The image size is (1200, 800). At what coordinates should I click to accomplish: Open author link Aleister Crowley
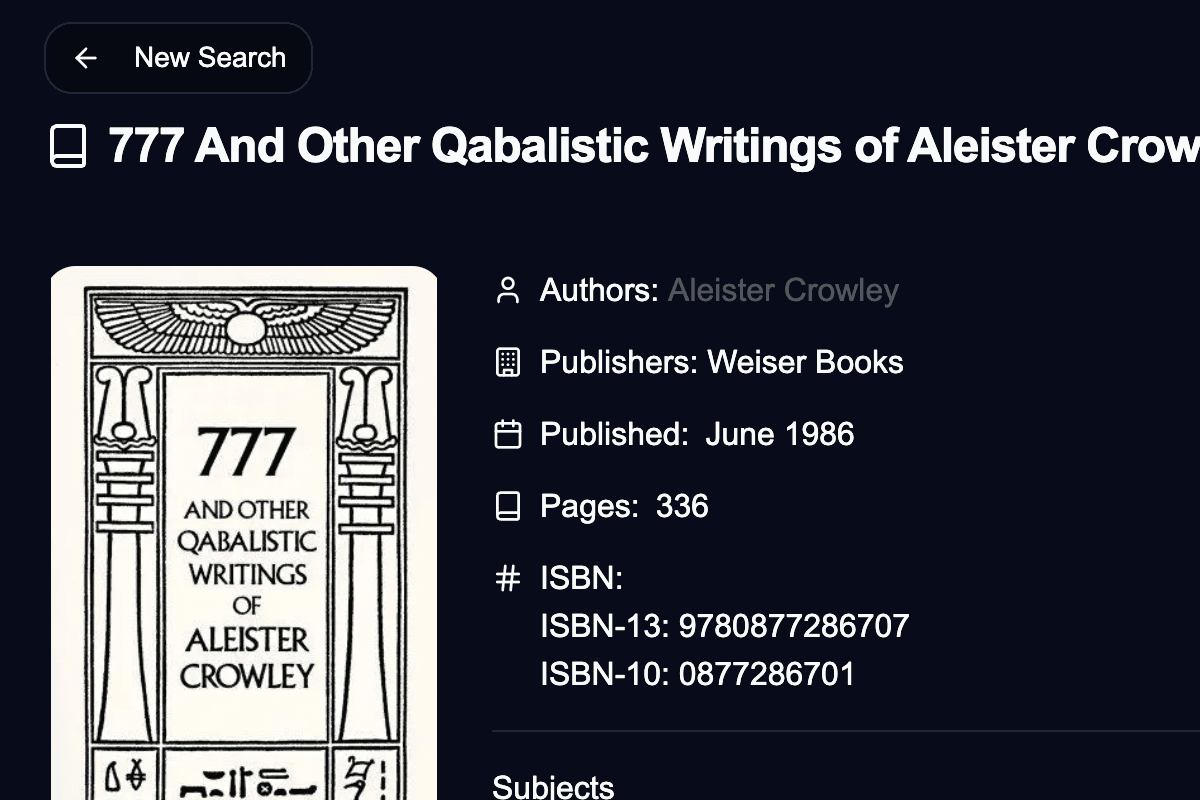[x=783, y=291]
